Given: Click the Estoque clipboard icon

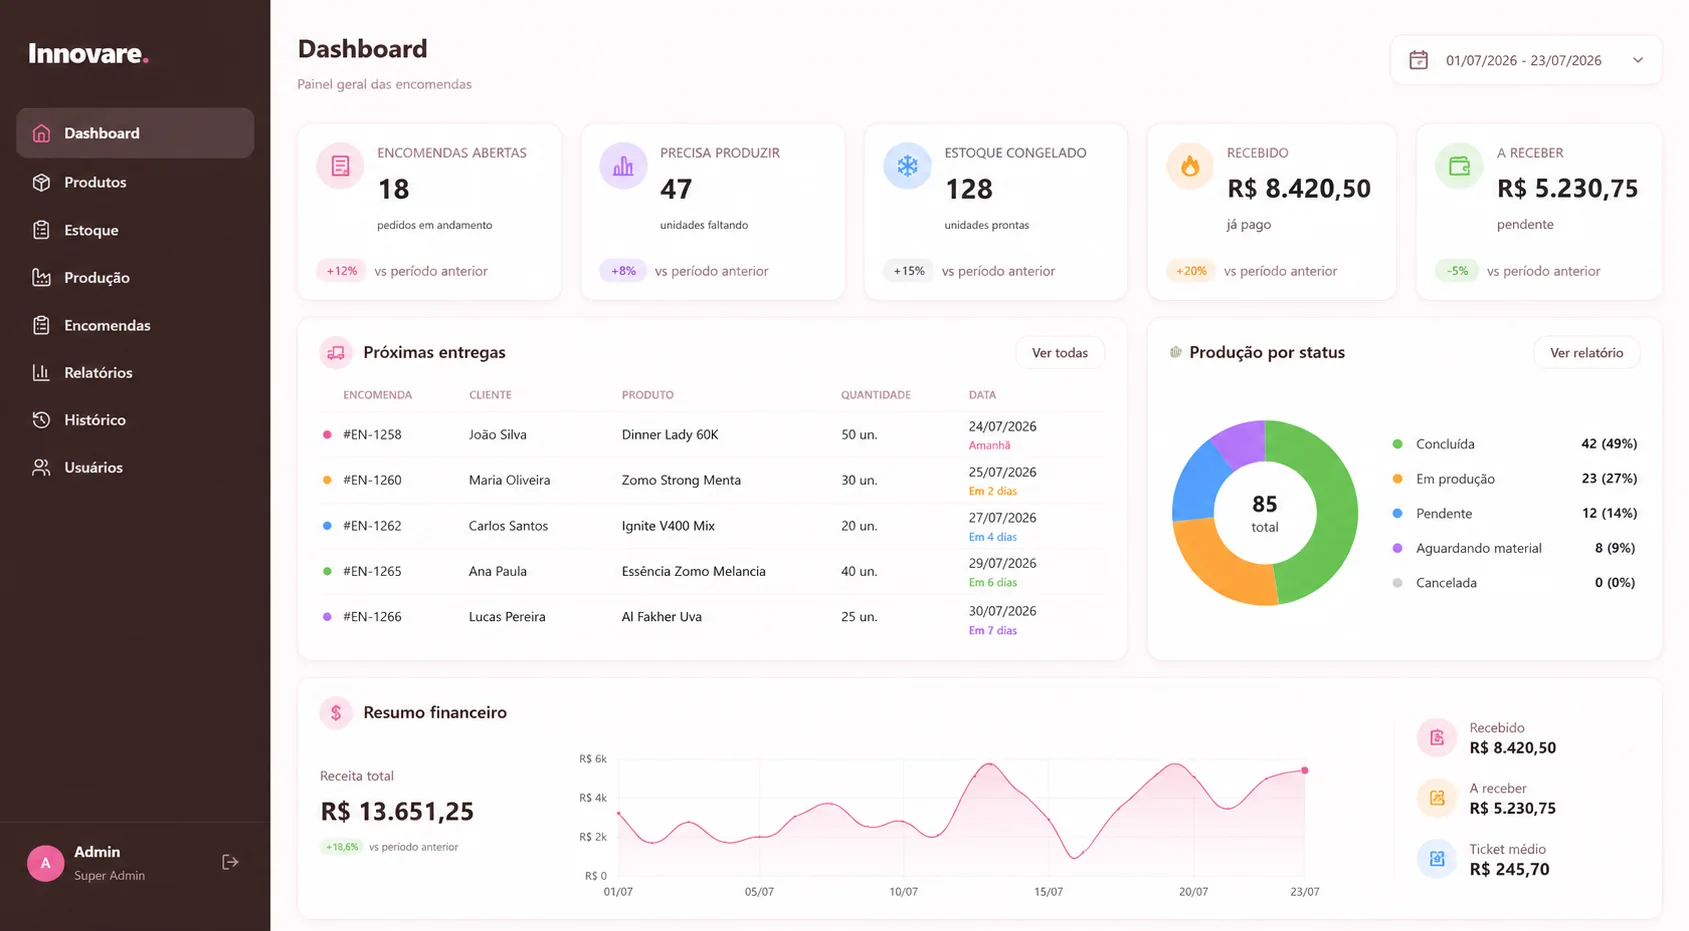Looking at the screenshot, I should pos(41,230).
